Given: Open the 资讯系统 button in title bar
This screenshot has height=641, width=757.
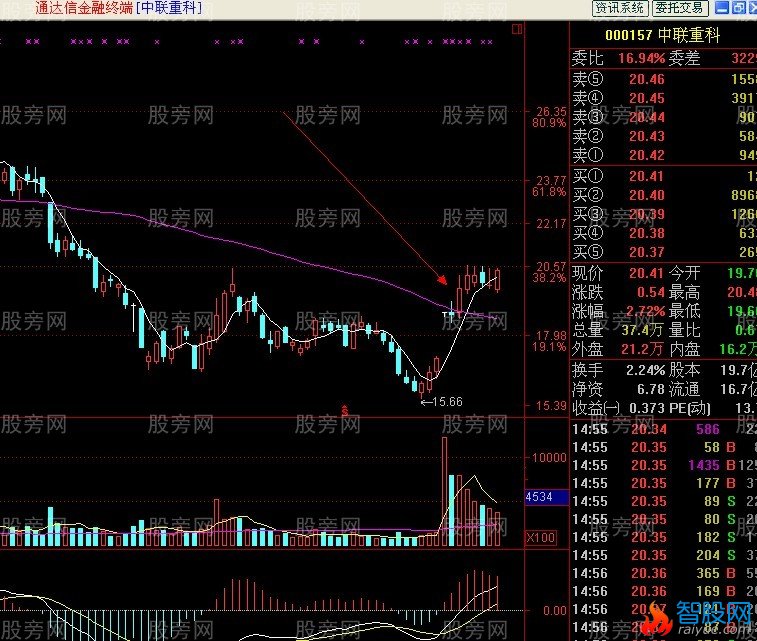Looking at the screenshot, I should [620, 8].
